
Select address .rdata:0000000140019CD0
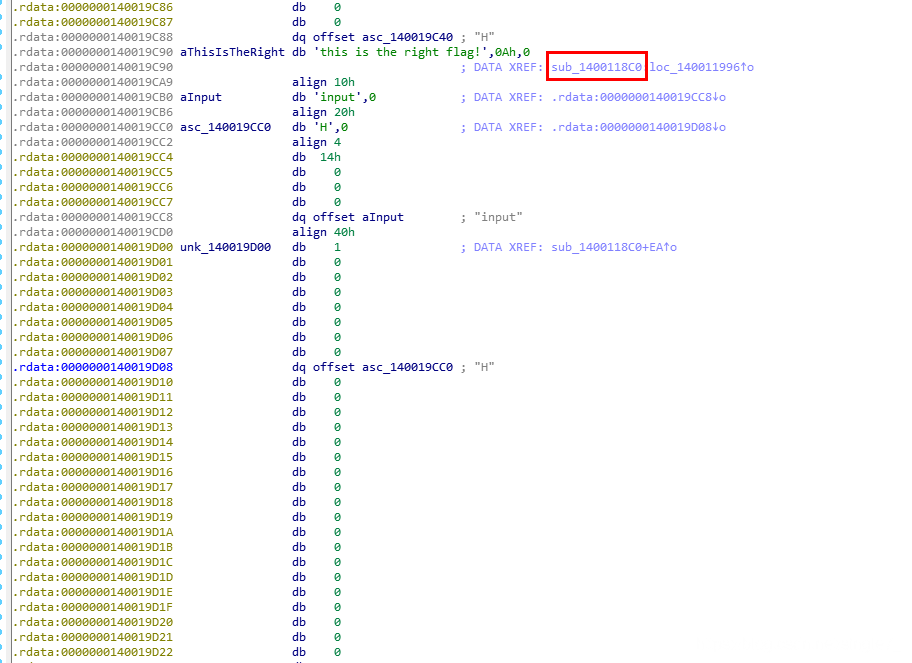click(x=93, y=233)
